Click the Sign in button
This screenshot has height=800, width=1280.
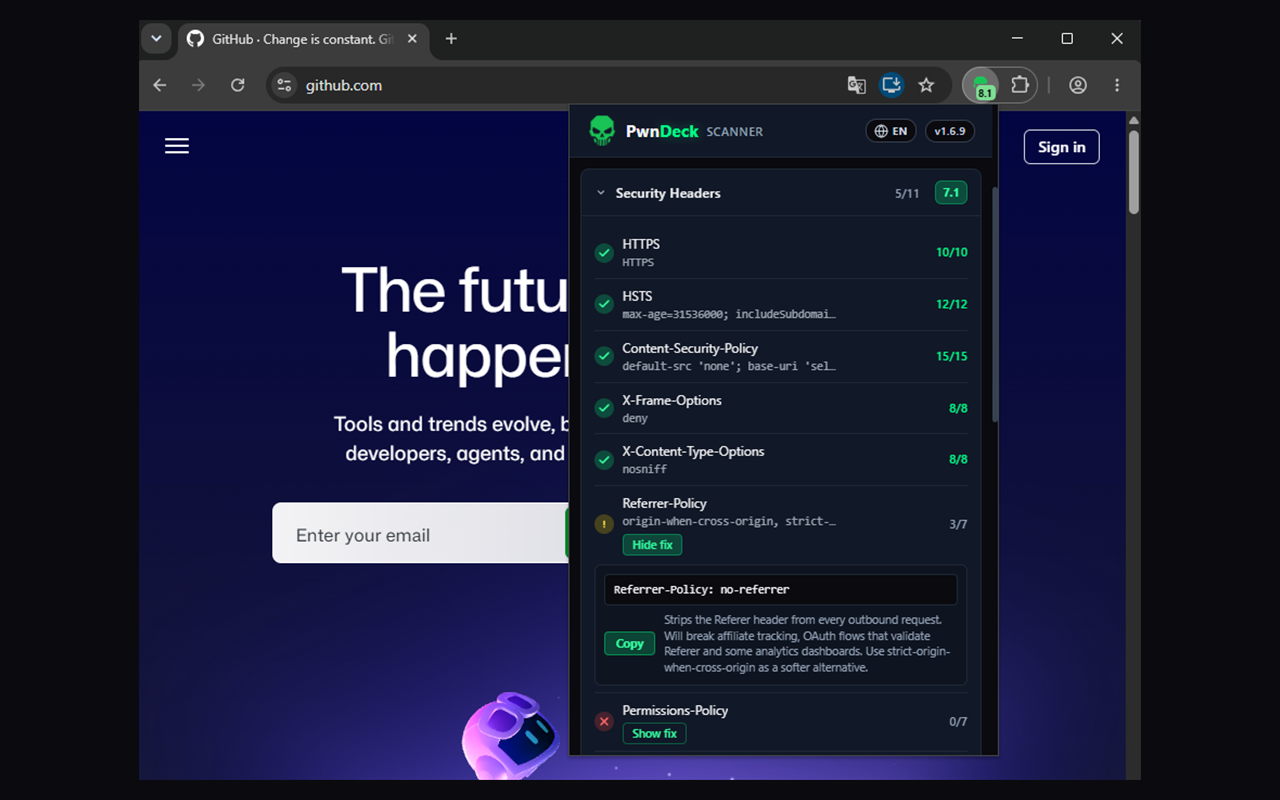(x=1061, y=147)
